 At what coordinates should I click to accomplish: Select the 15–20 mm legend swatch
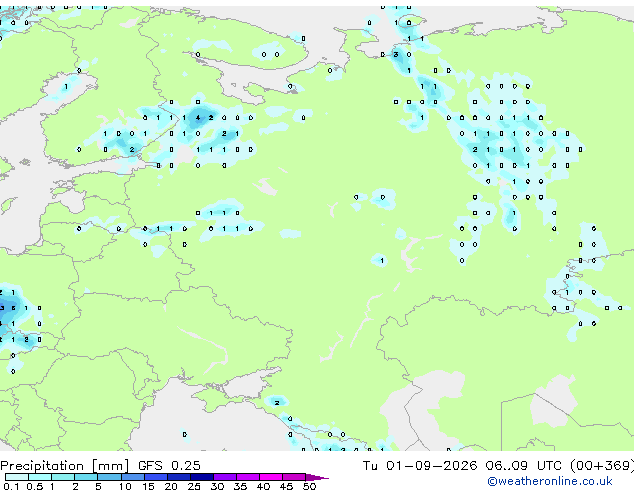pos(156,477)
